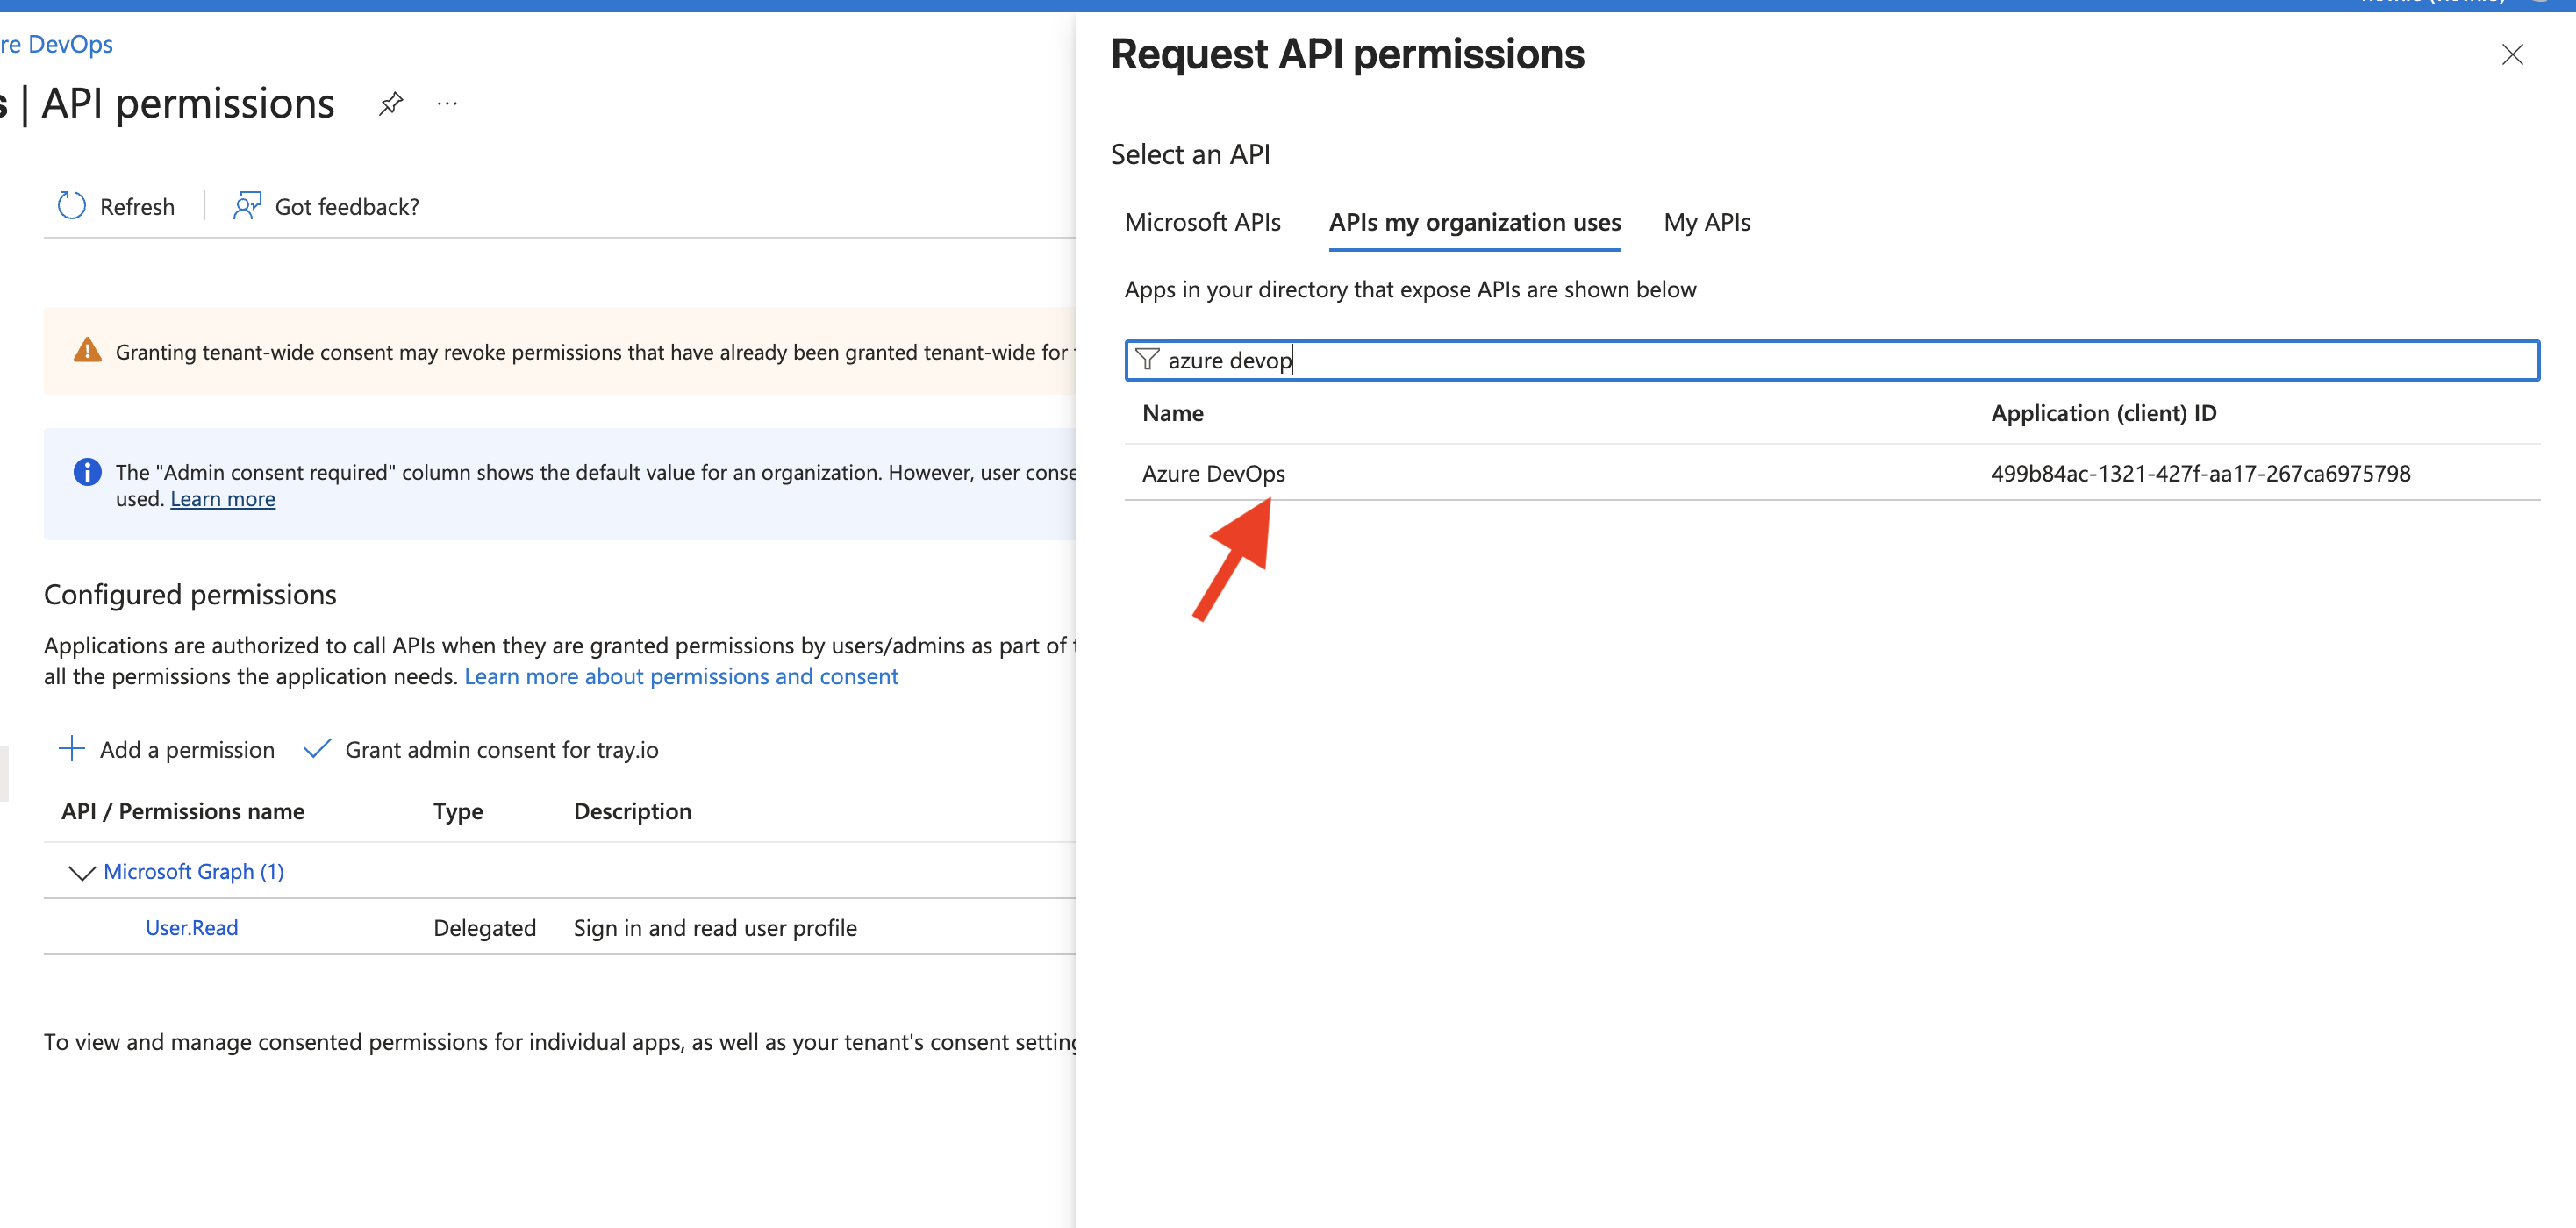Click Learn more link in info banner
Image resolution: width=2576 pixels, height=1228 pixels.
[222, 499]
